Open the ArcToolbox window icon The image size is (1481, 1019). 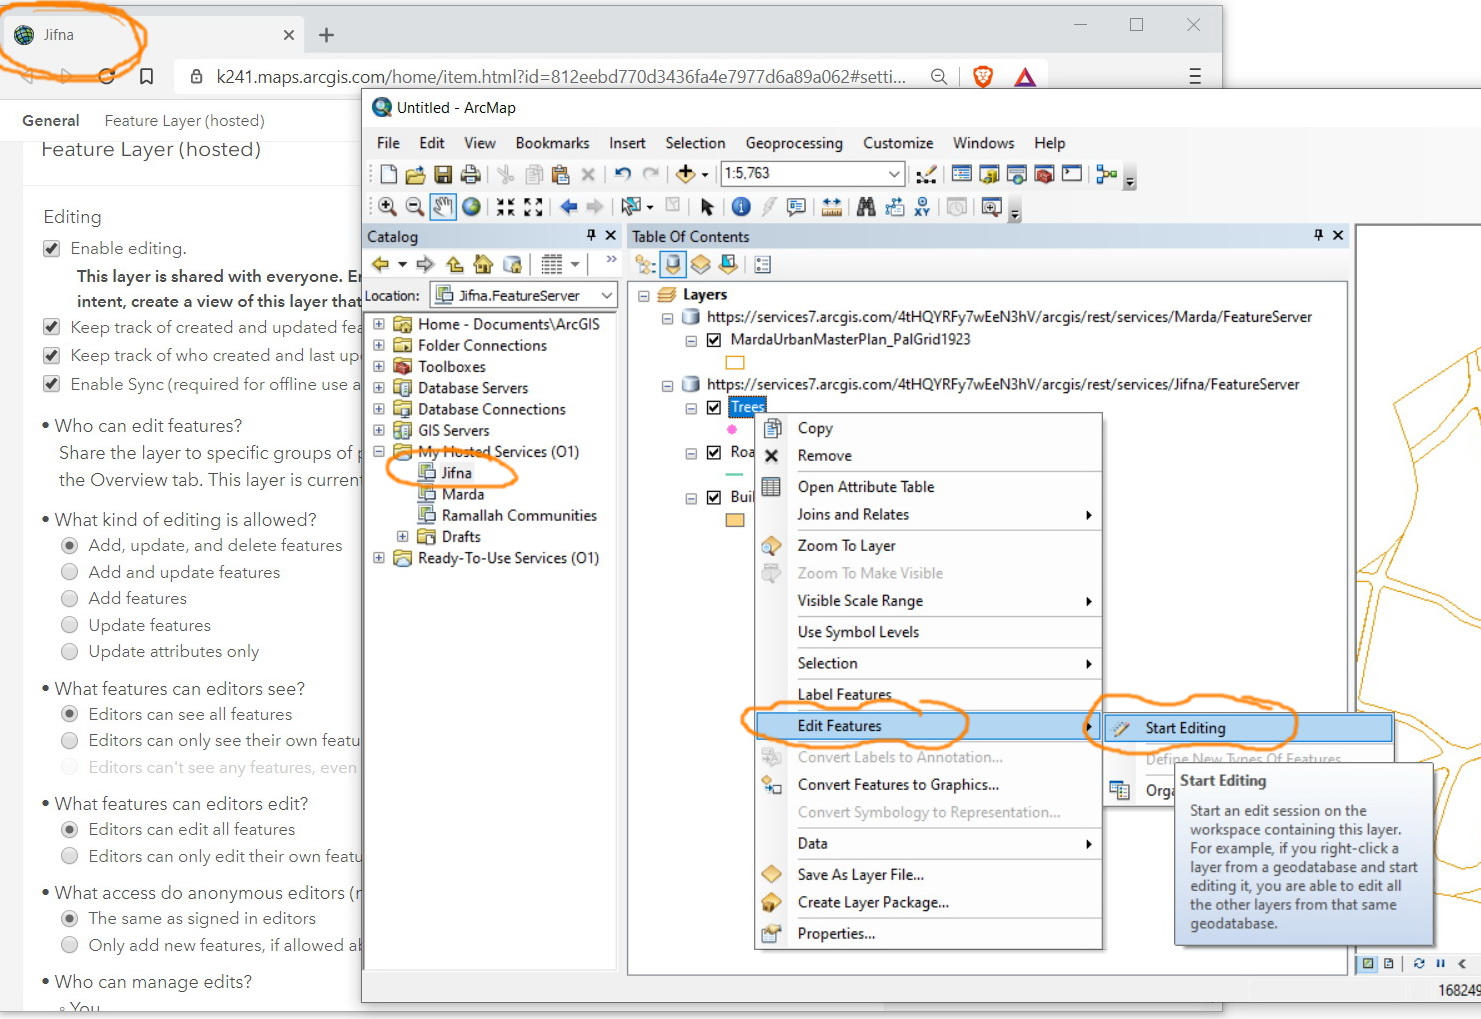point(1044,174)
